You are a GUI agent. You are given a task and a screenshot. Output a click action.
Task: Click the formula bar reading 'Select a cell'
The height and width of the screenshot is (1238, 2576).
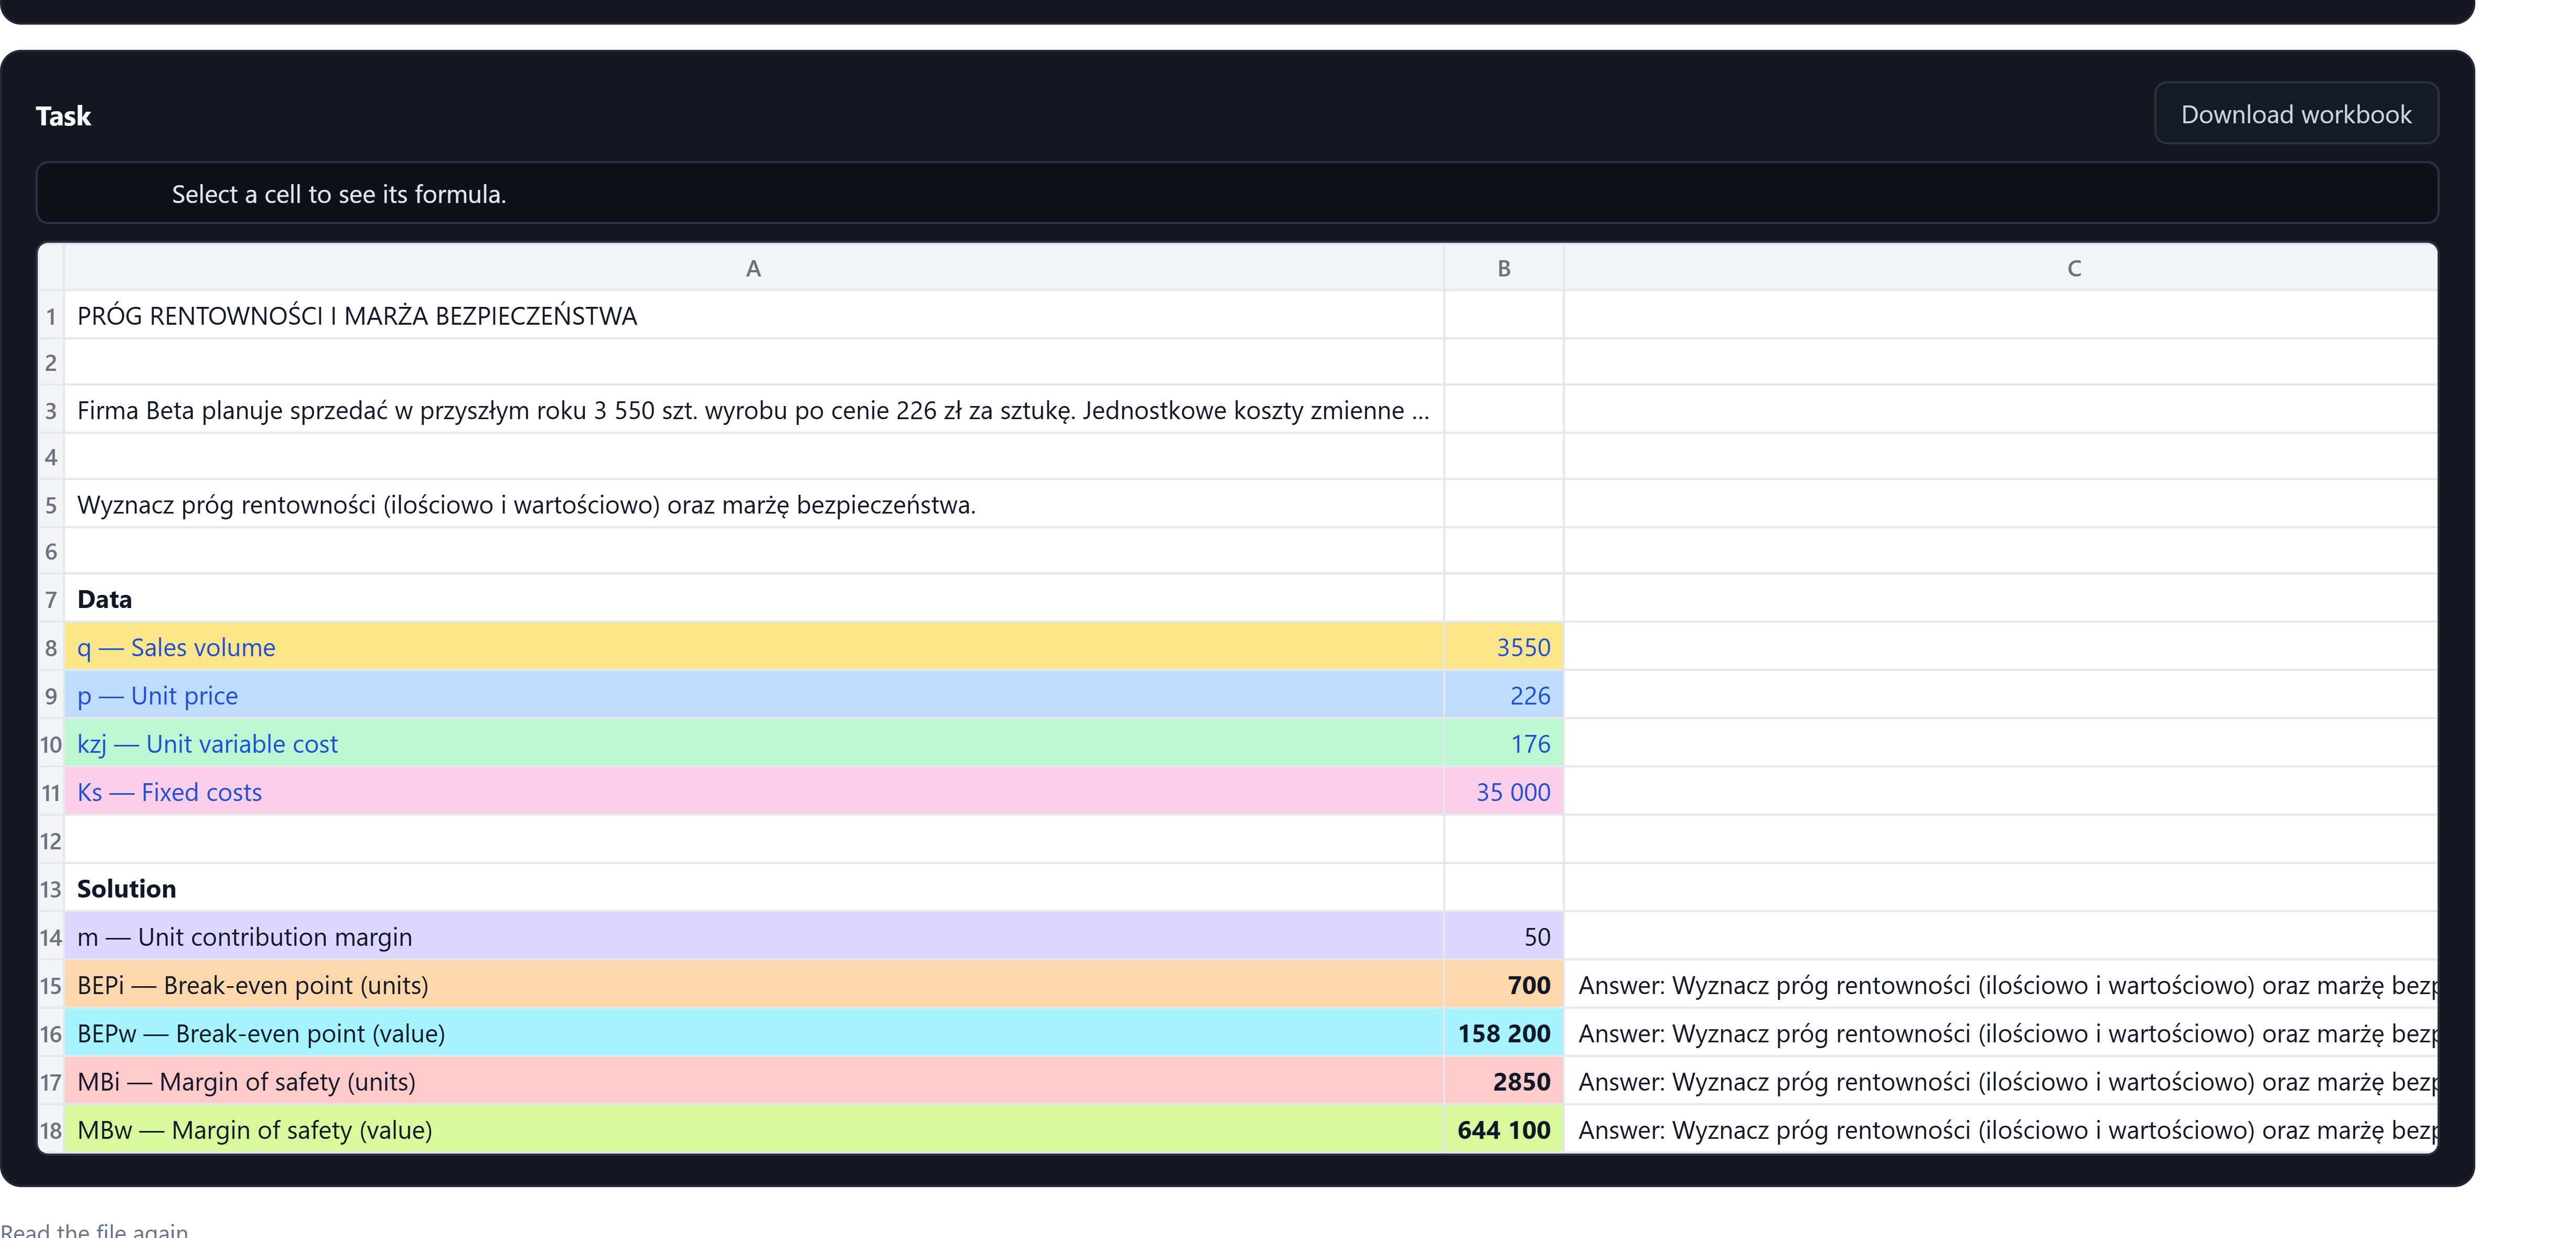point(1237,193)
